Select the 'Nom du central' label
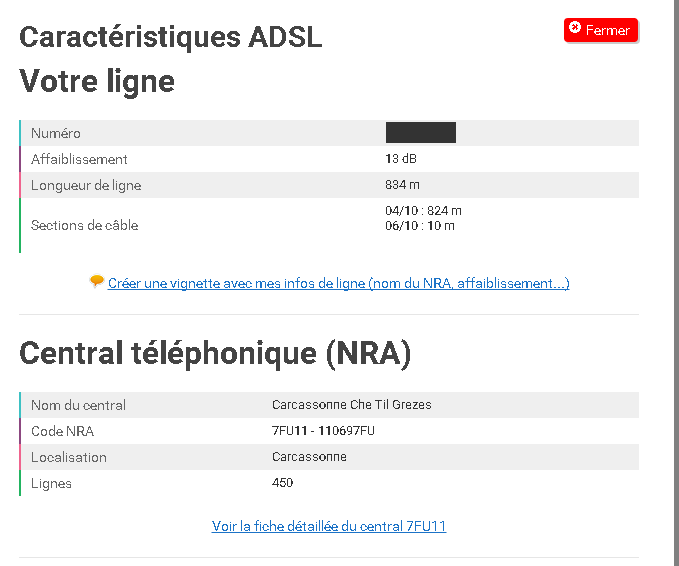 78,405
